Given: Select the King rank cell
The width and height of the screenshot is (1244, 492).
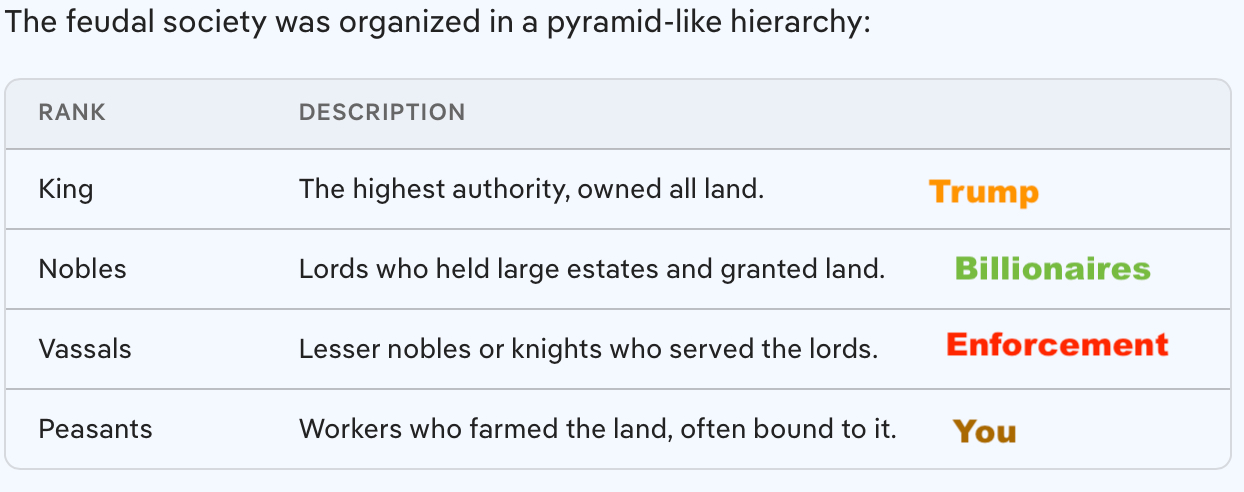Looking at the screenshot, I should coord(66,188).
